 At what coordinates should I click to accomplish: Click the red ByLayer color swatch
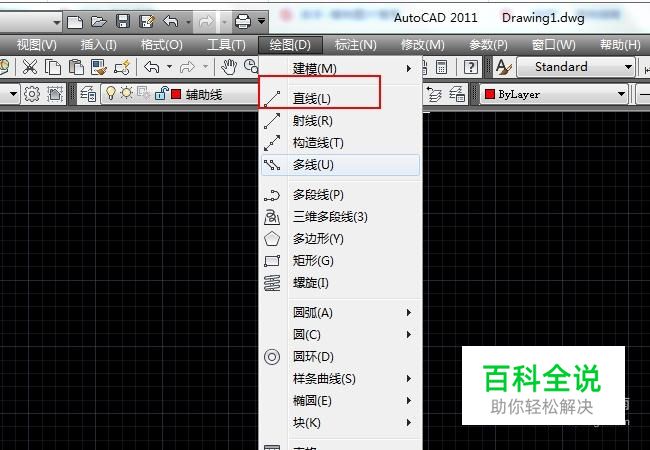click(490, 94)
